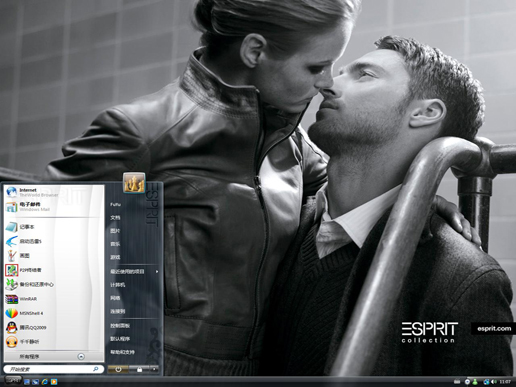Click the magnifier icon in search box
Image resolution: width=516 pixels, height=387 pixels.
[x=95, y=369]
